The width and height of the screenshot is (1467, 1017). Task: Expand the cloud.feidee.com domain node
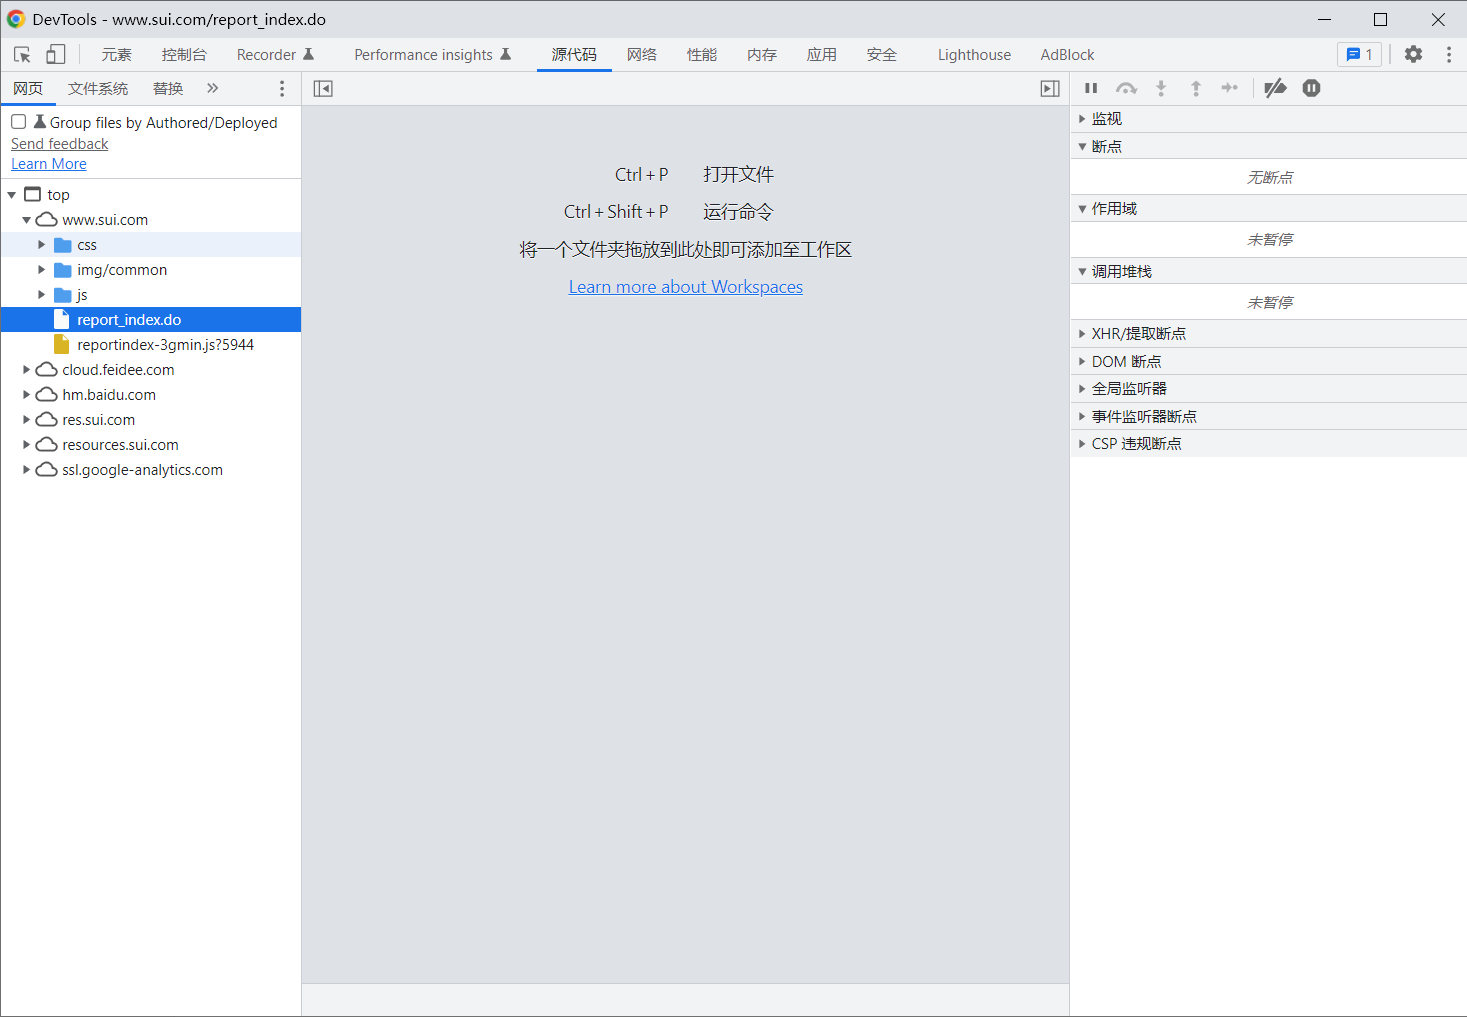click(27, 370)
